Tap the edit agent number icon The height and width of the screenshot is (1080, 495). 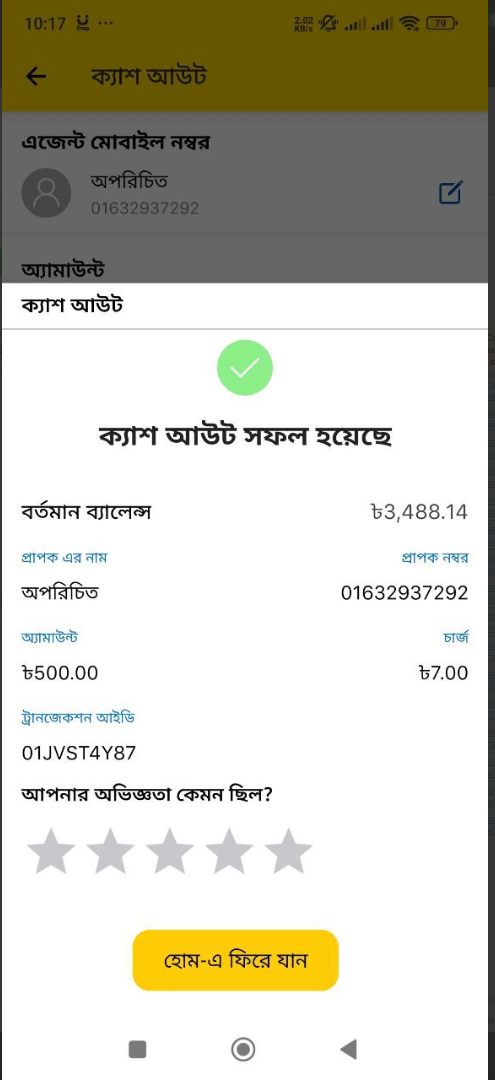click(451, 193)
